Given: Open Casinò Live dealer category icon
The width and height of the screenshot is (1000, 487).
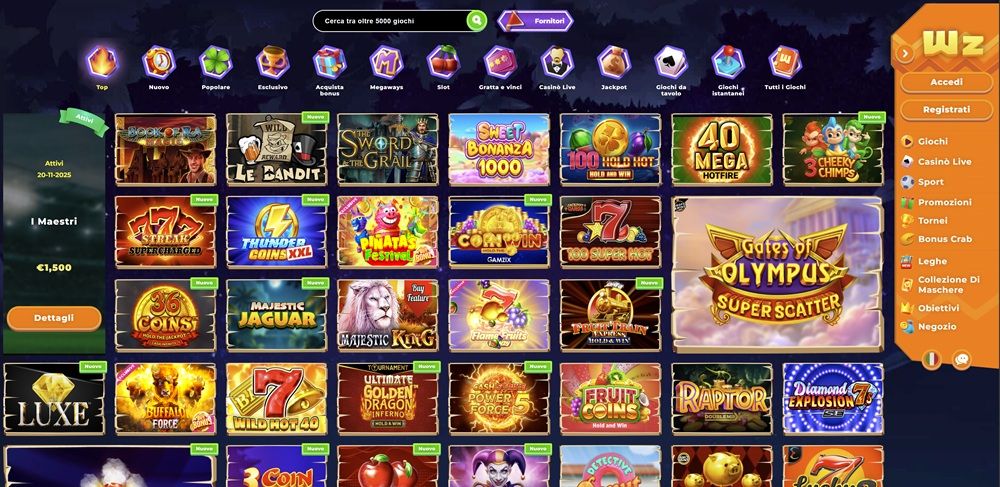Looking at the screenshot, I should [x=557, y=62].
